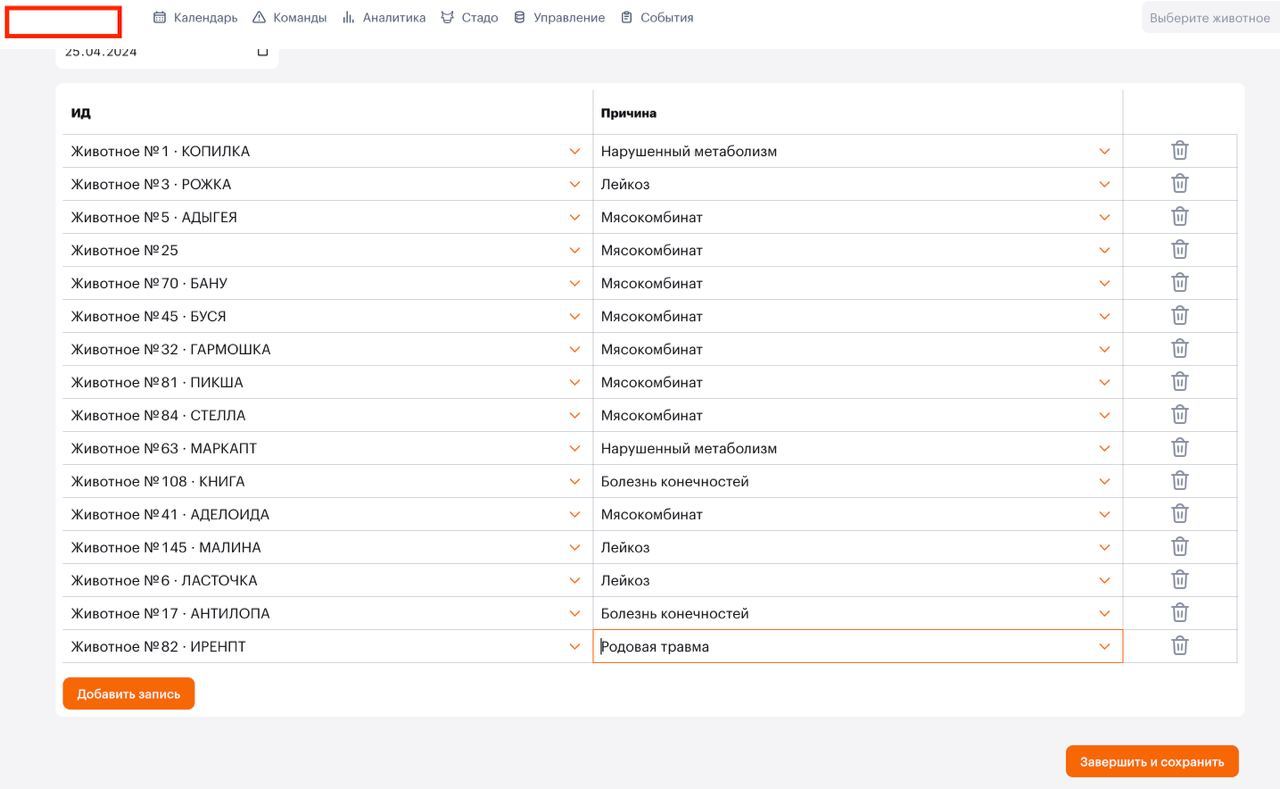
Task: Open the Стадо menu item
Action: pos(470,18)
